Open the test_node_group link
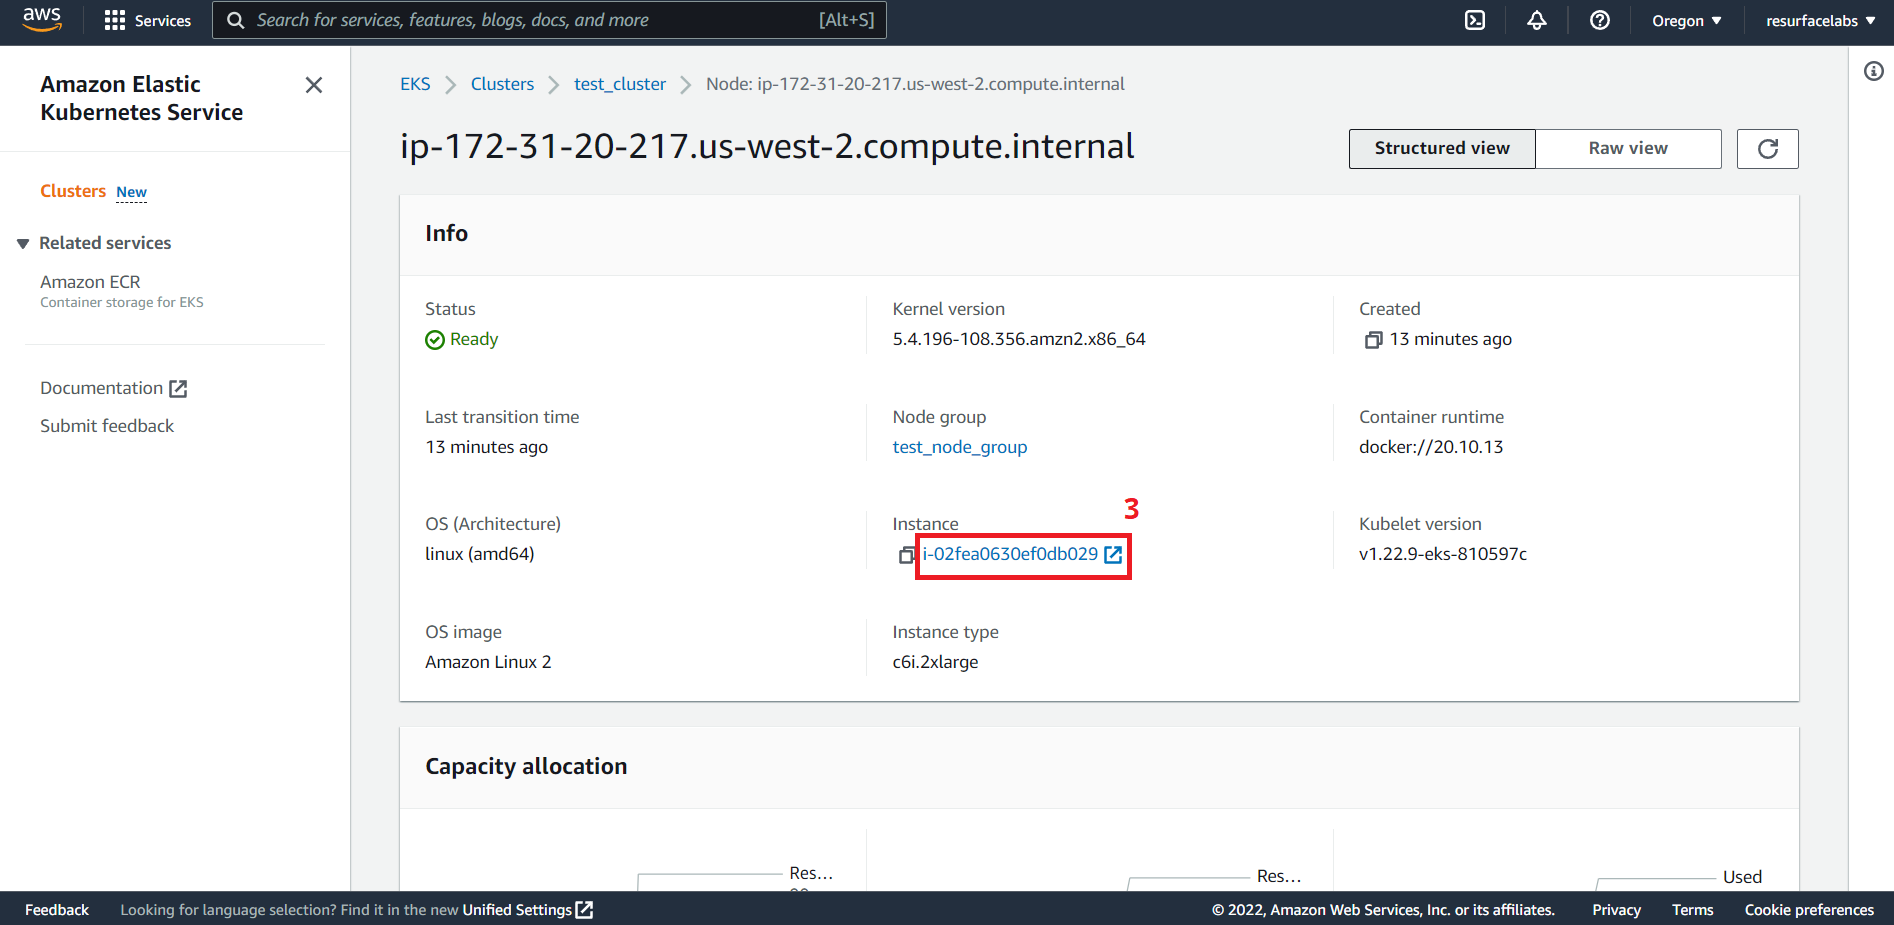Viewport: 1894px width, 925px height. coord(960,447)
